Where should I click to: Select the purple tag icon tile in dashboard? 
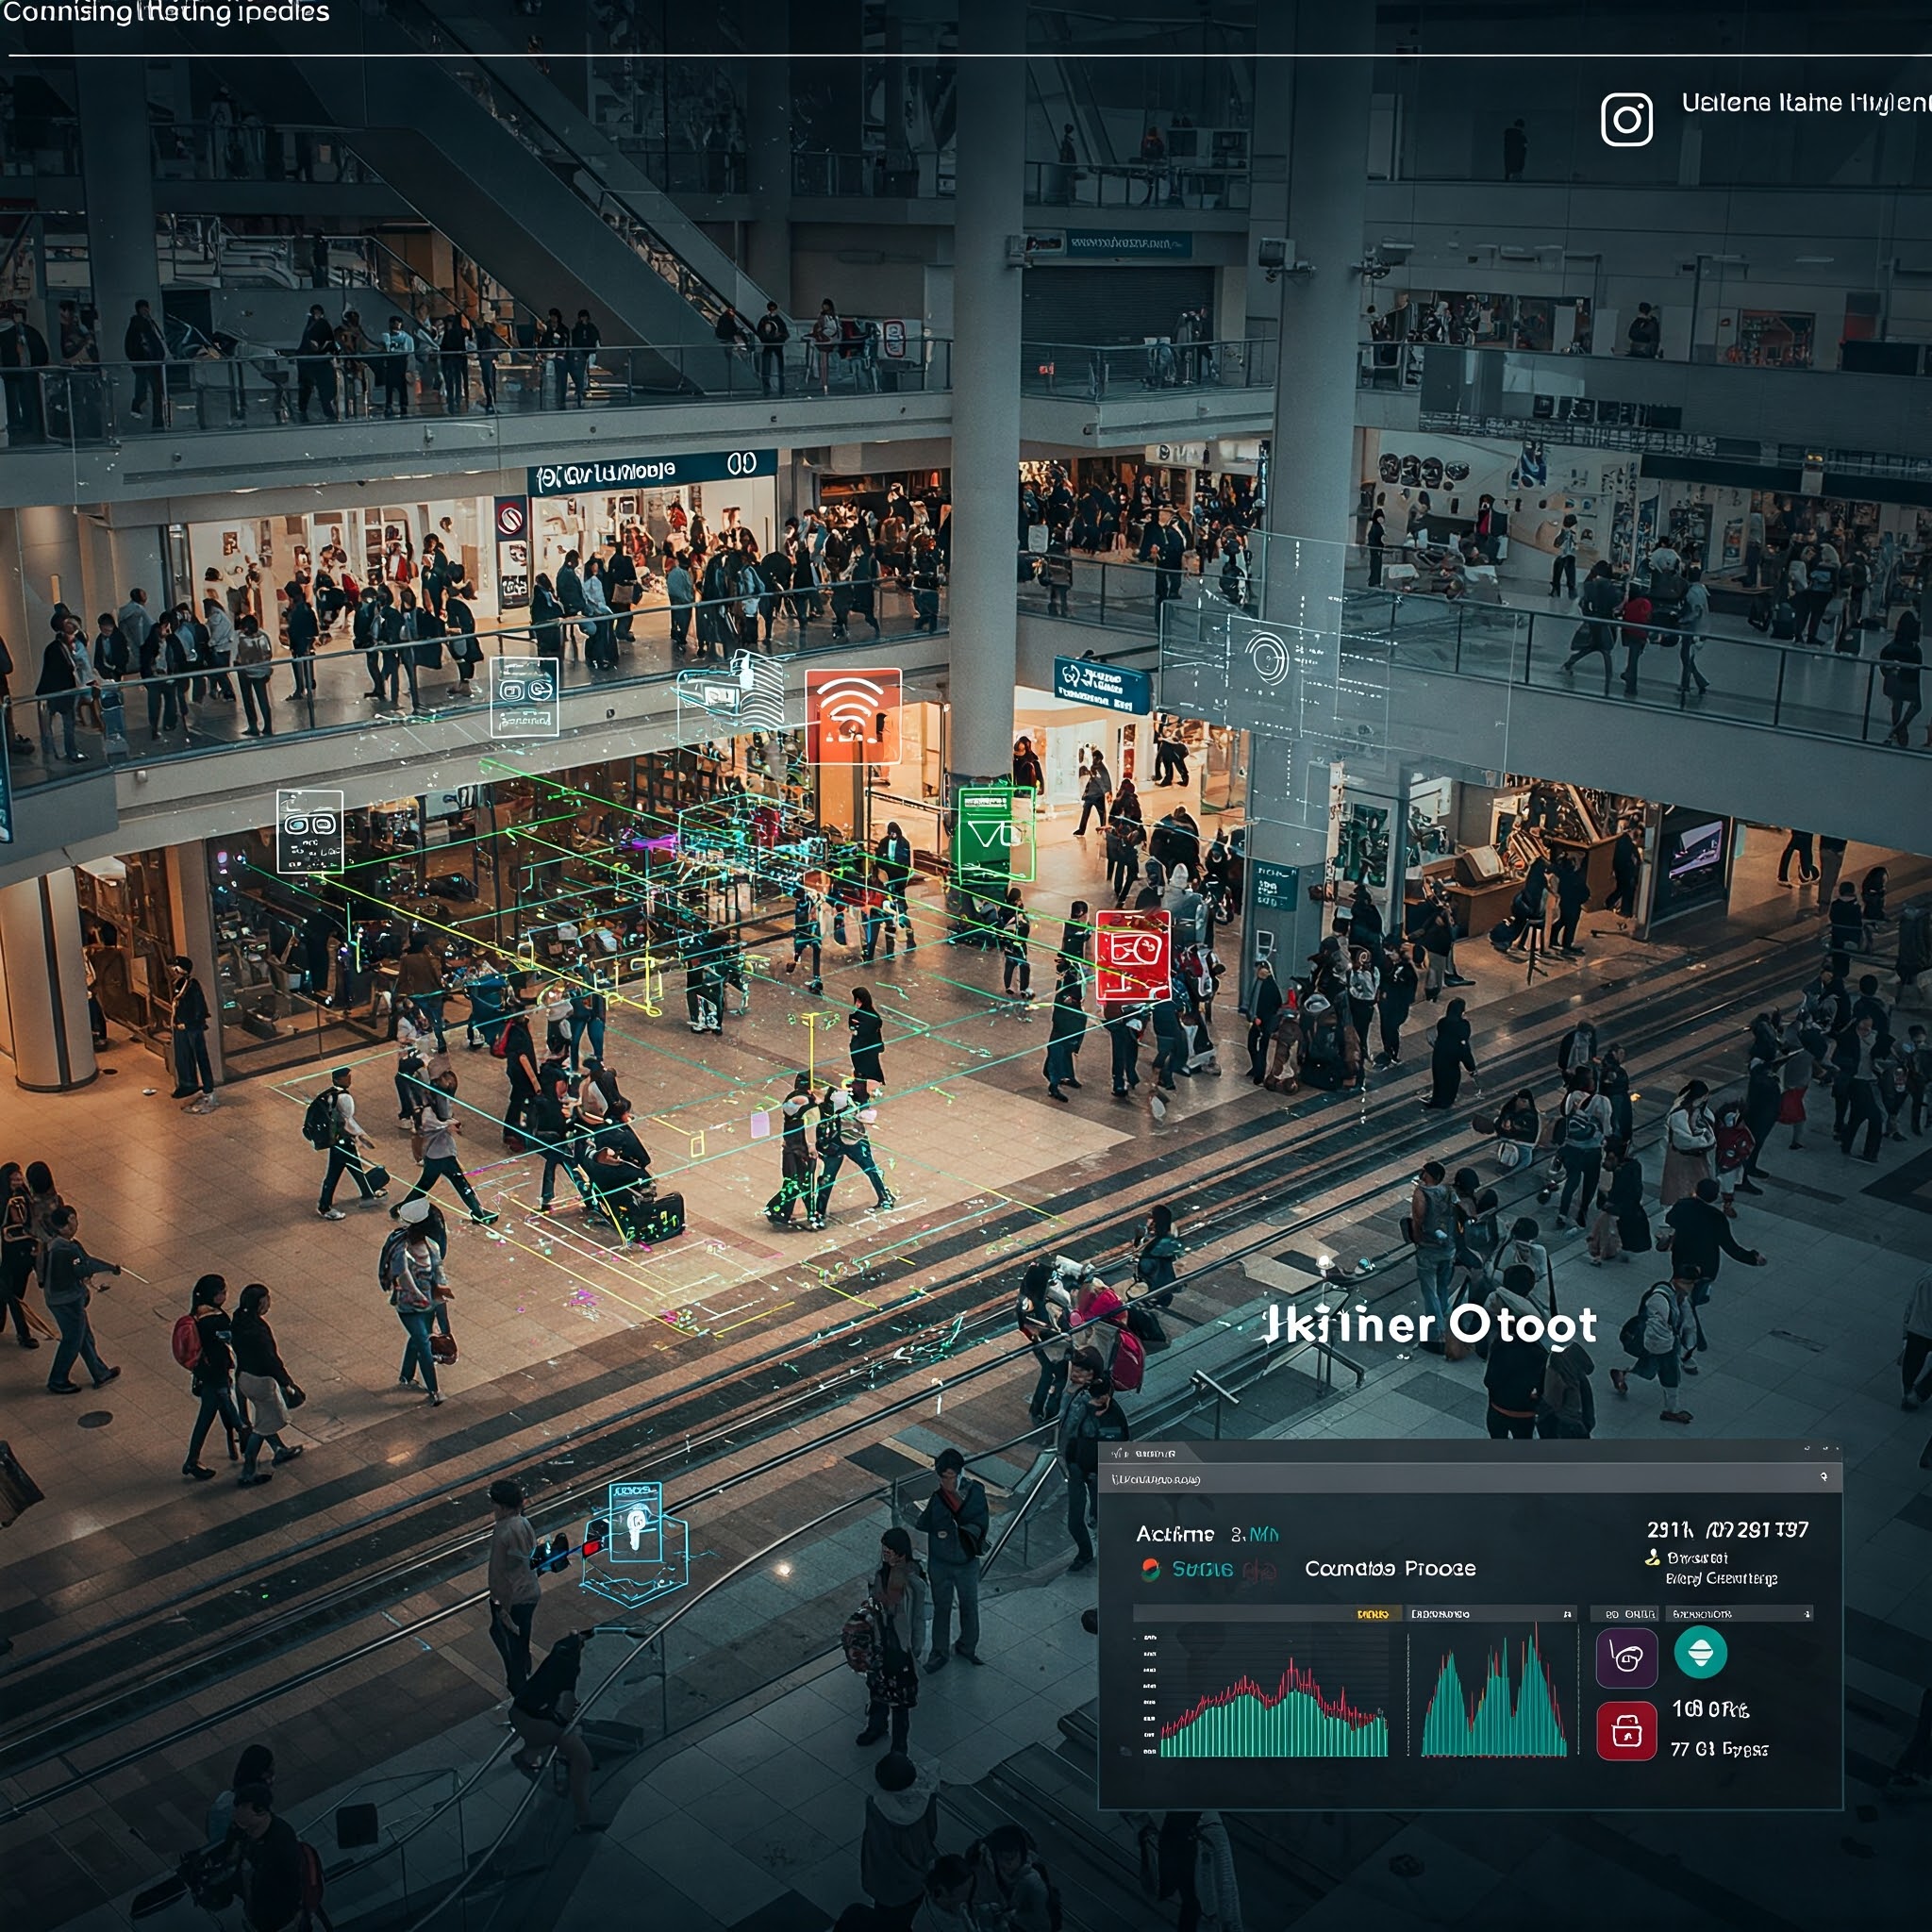coord(1626,1658)
